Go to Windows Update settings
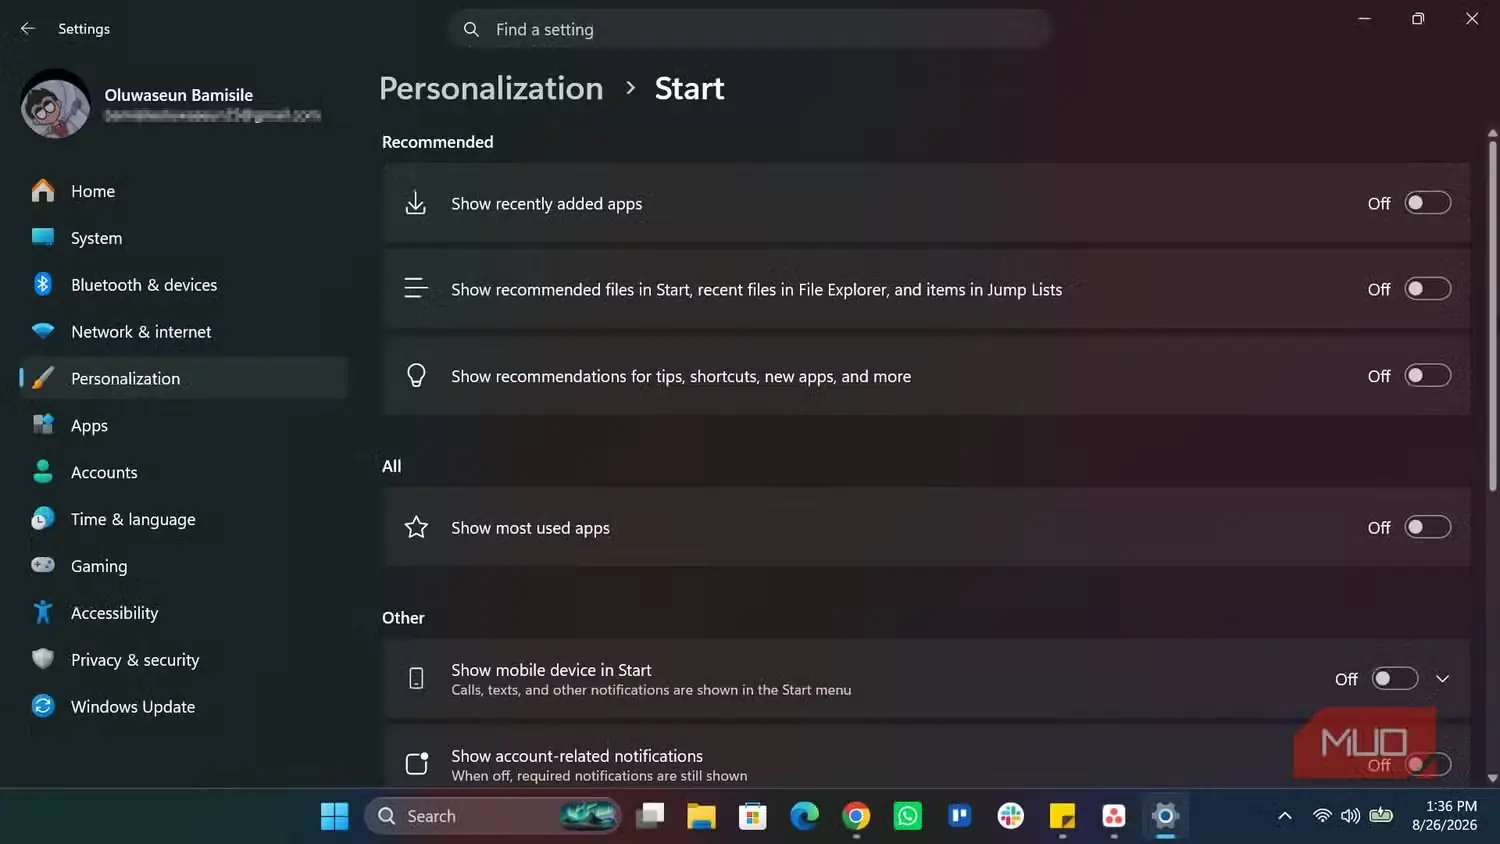This screenshot has width=1500, height=844. 184,706
